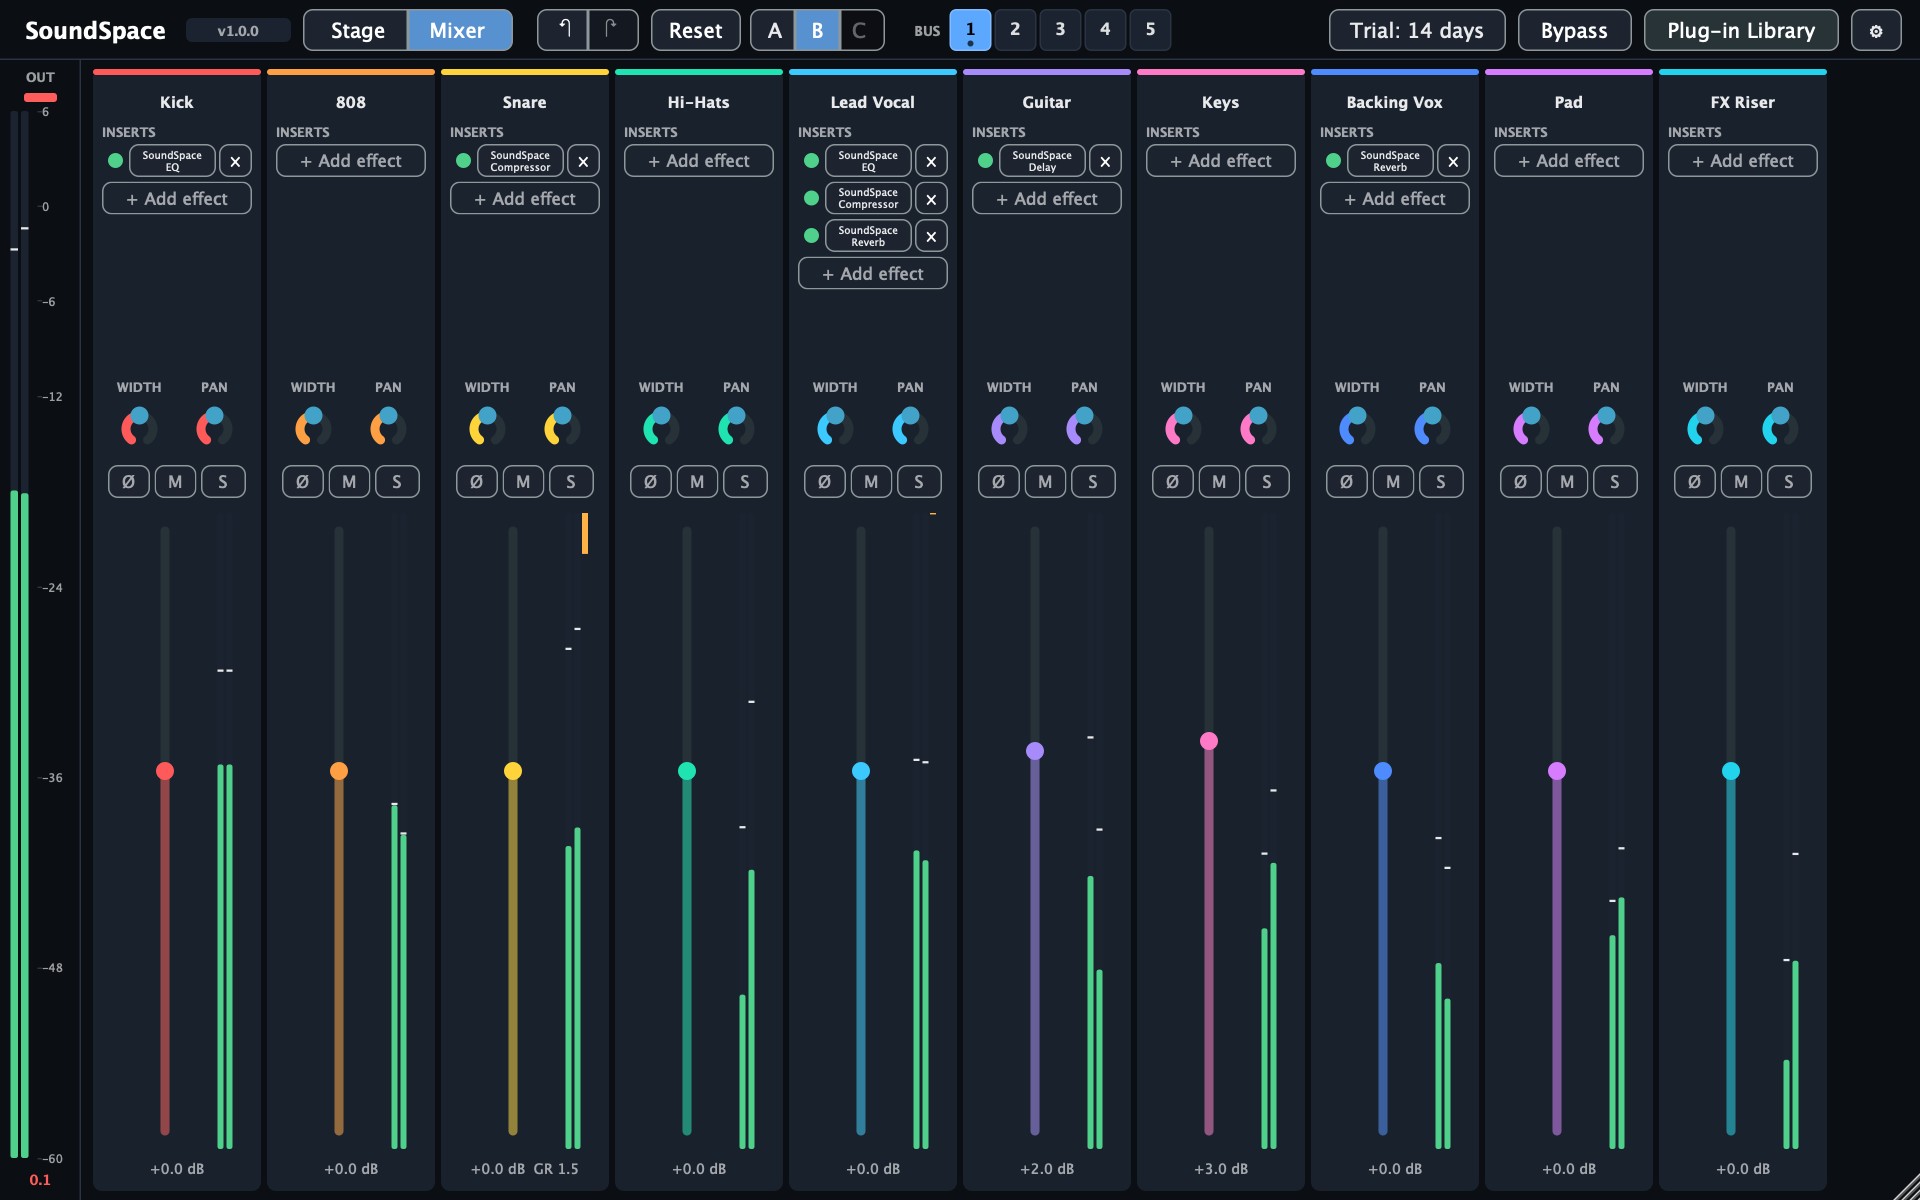Click the redo arrow icon

coord(612,30)
